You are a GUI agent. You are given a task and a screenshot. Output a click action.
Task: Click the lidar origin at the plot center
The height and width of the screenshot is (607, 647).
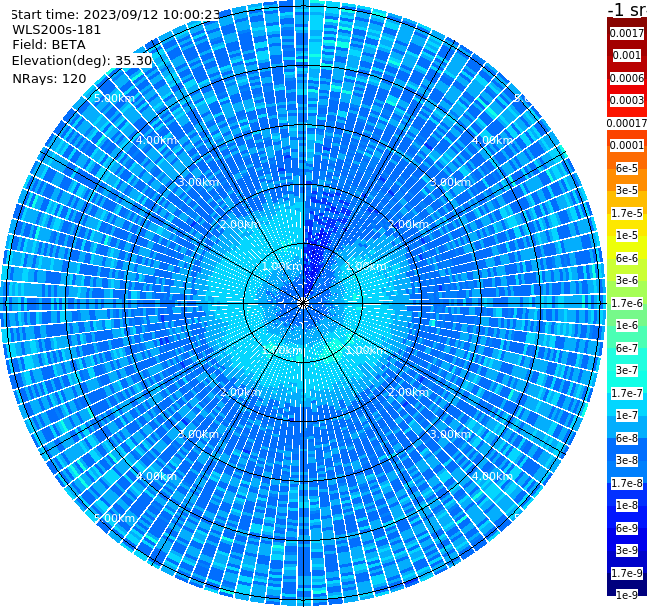303,303
